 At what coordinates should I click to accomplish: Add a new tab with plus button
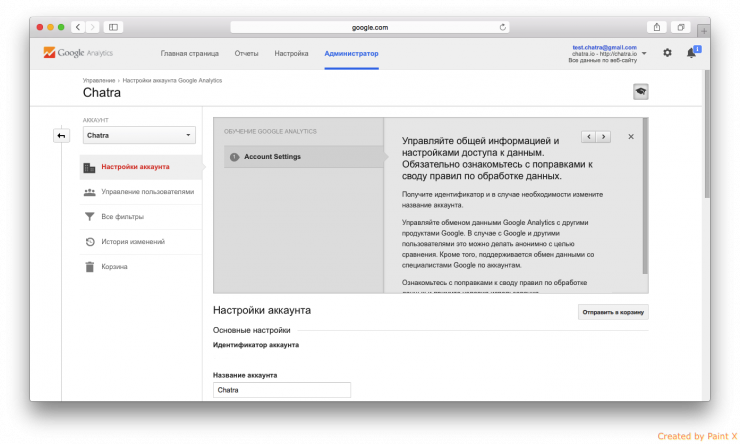pos(704,31)
